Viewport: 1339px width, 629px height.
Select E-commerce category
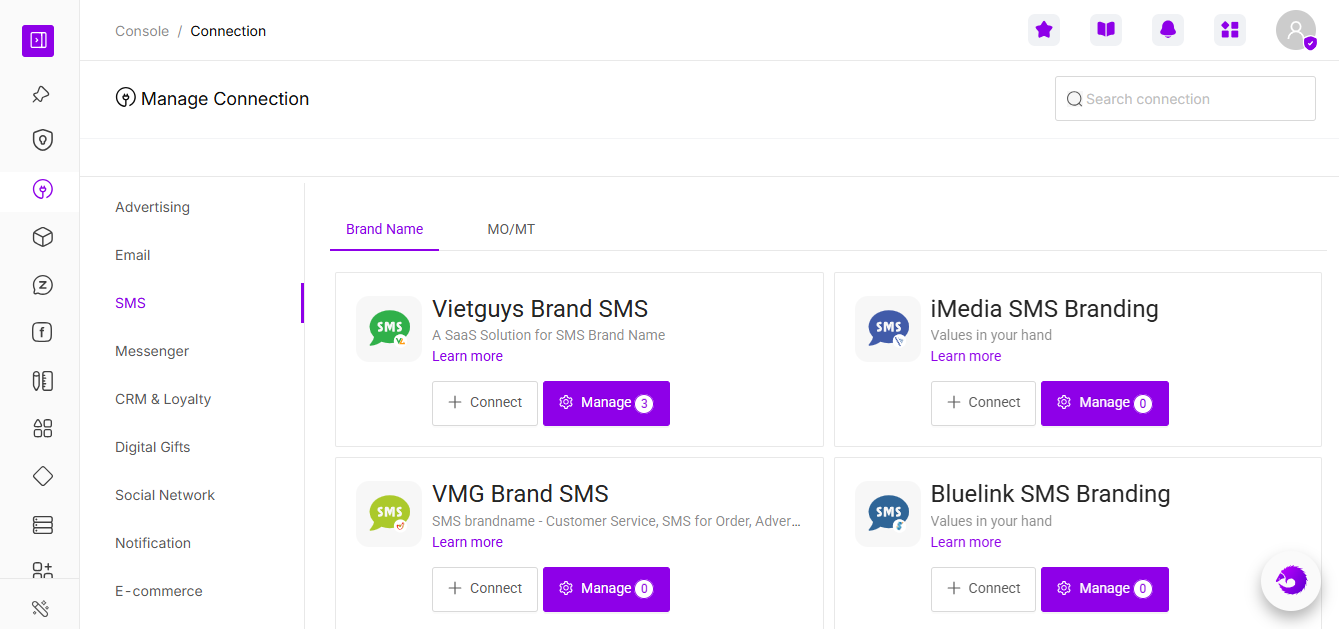tap(159, 591)
